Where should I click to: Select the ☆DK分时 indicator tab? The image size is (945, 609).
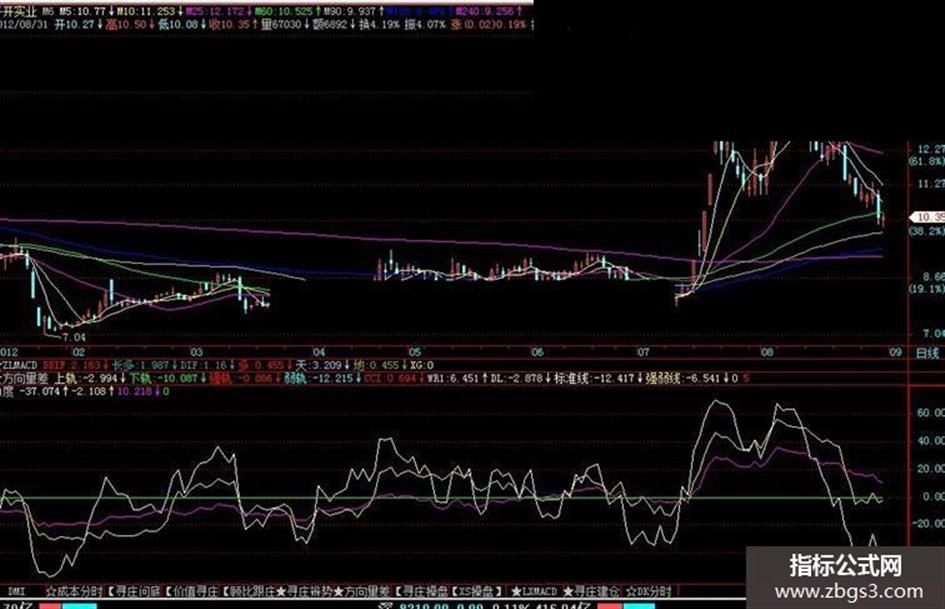click(x=648, y=592)
